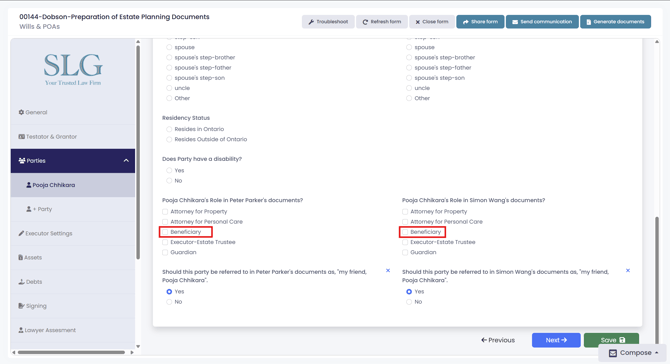
Task: Go to Previous page
Action: pyautogui.click(x=498, y=340)
